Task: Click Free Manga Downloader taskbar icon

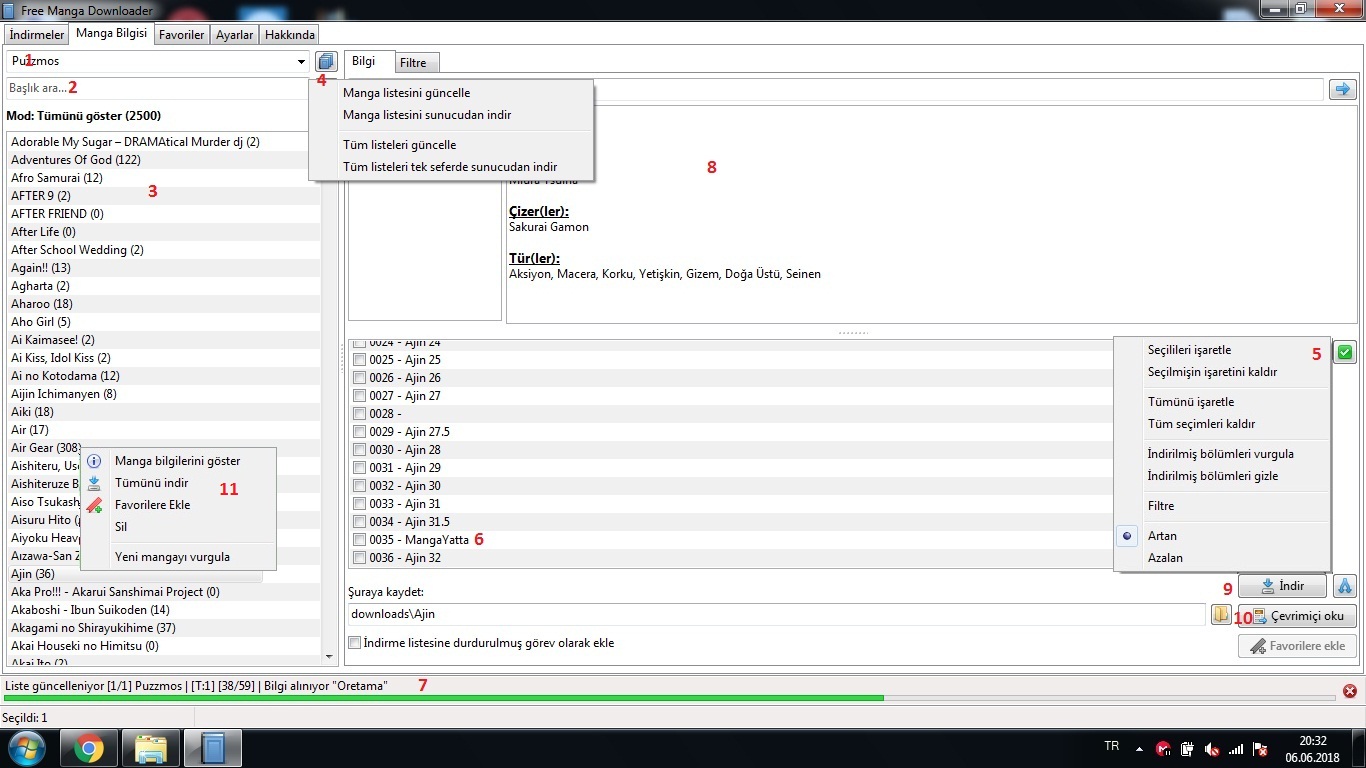Action: coord(214,748)
